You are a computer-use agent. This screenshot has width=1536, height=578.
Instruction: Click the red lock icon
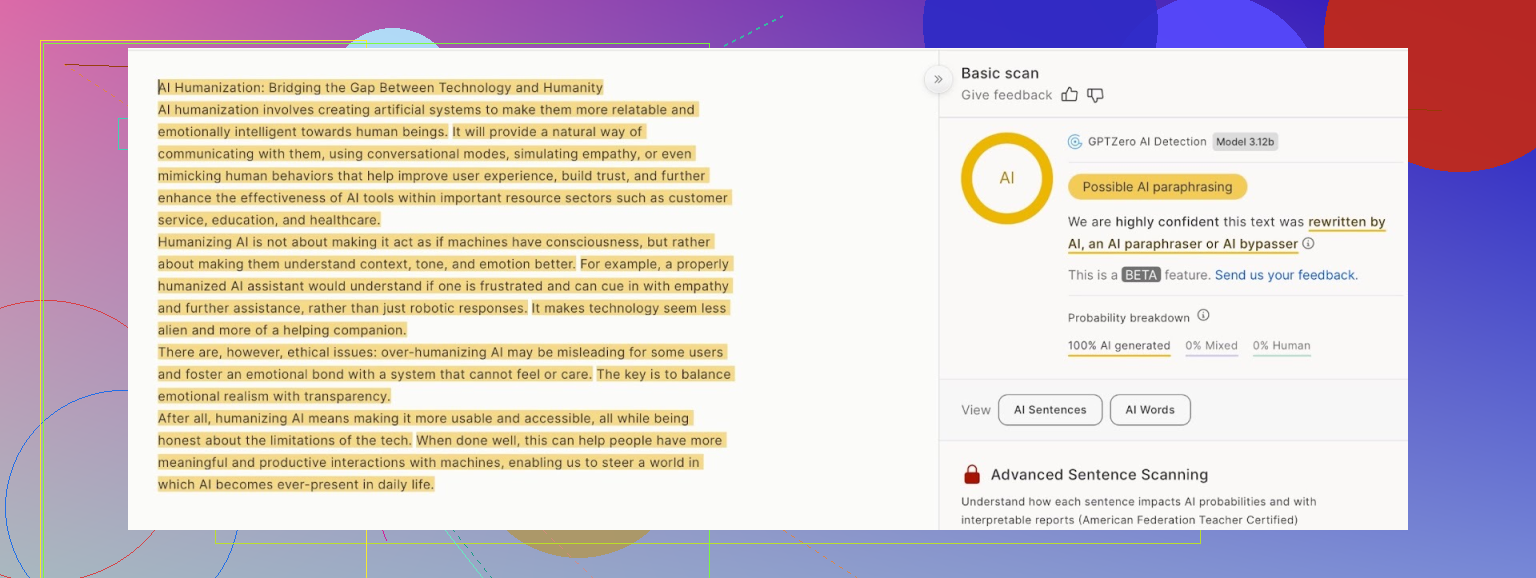pos(971,475)
